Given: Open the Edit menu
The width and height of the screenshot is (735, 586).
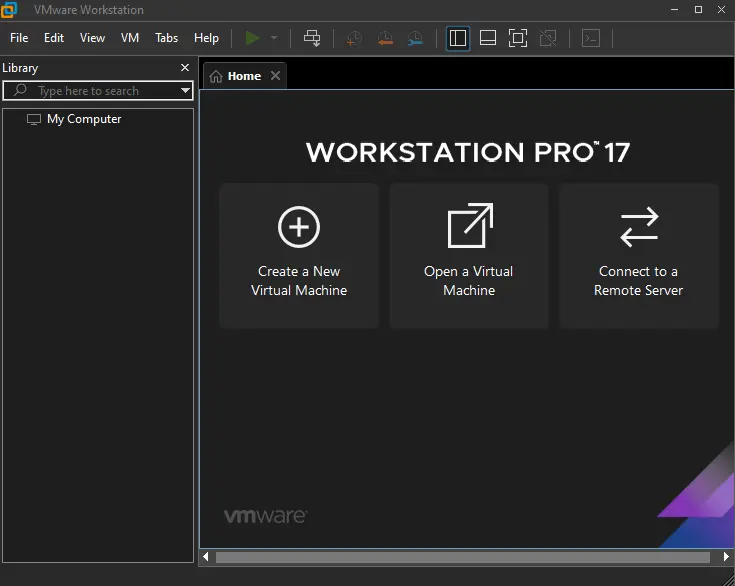Looking at the screenshot, I should click(x=54, y=38).
